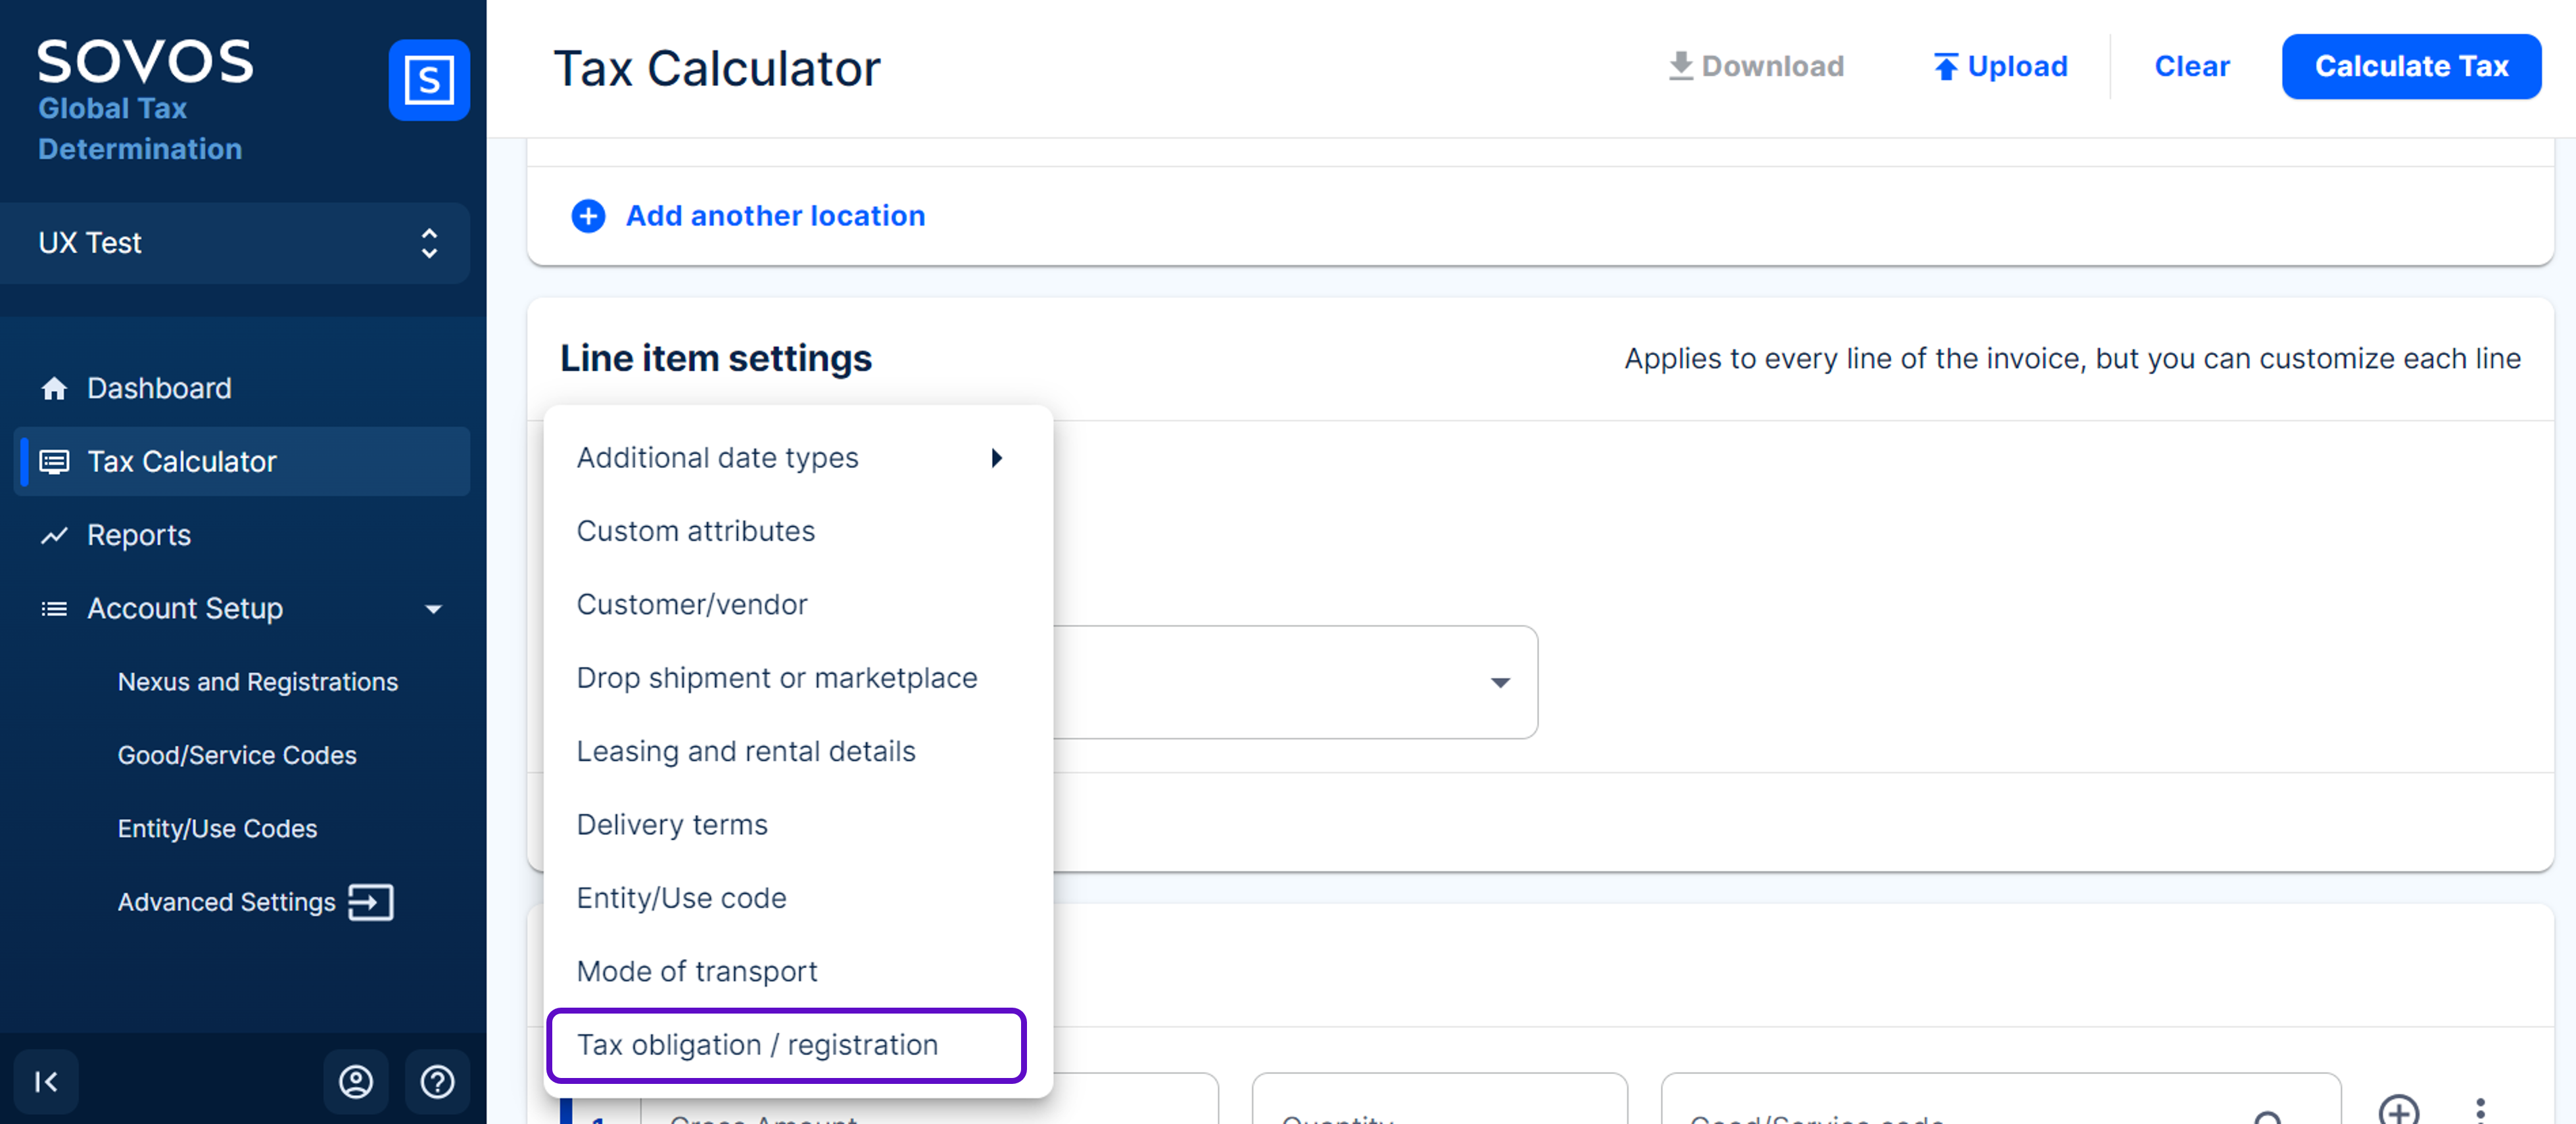Open the user profile icon
2576x1124 pixels.
356,1081
